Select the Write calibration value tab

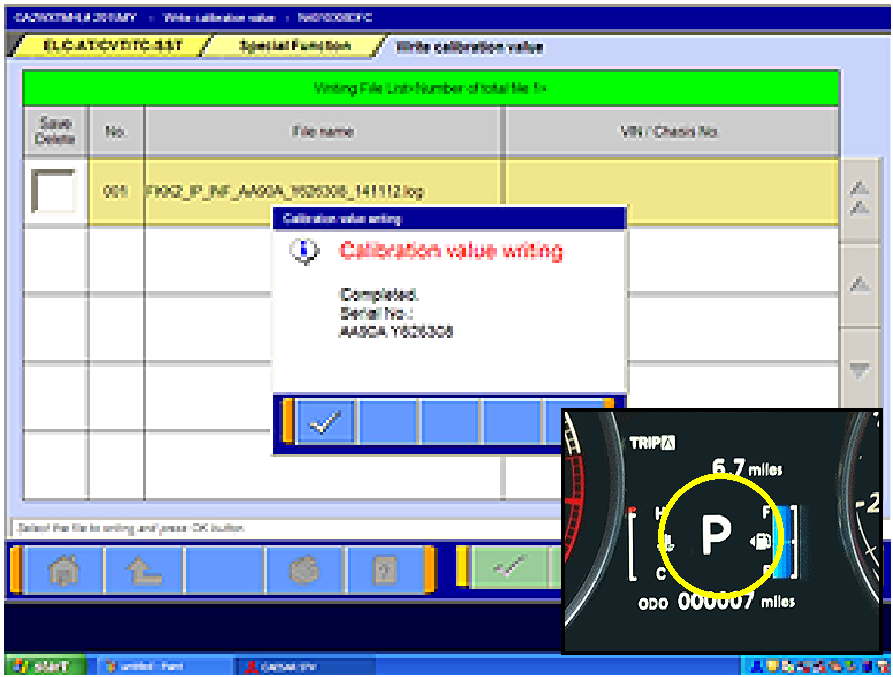click(469, 47)
